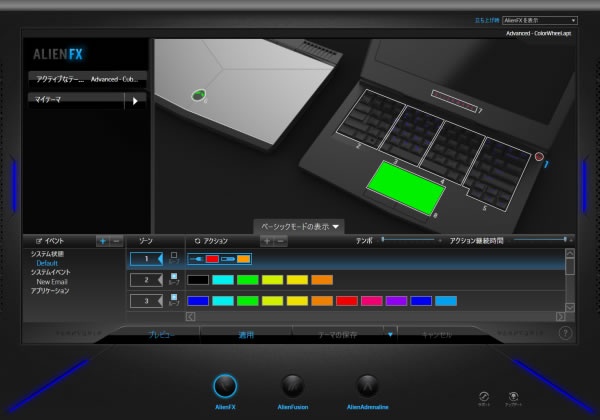Open the ベーシックモードの表示 dropdown
Viewport: 600px width, 420px height.
[300, 226]
